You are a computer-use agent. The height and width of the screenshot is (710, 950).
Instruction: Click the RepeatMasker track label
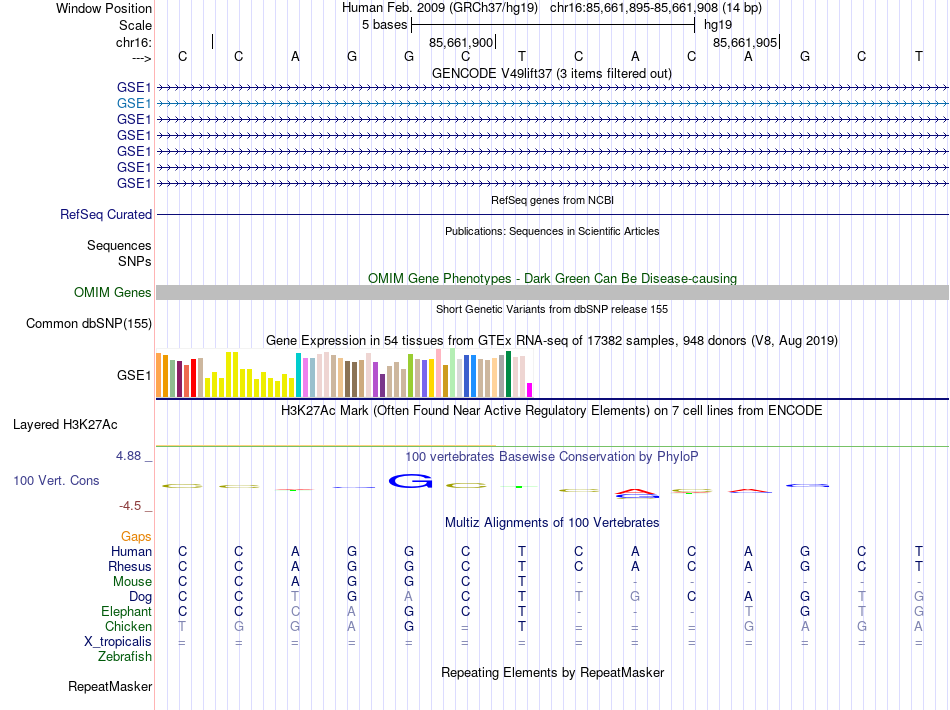point(110,687)
